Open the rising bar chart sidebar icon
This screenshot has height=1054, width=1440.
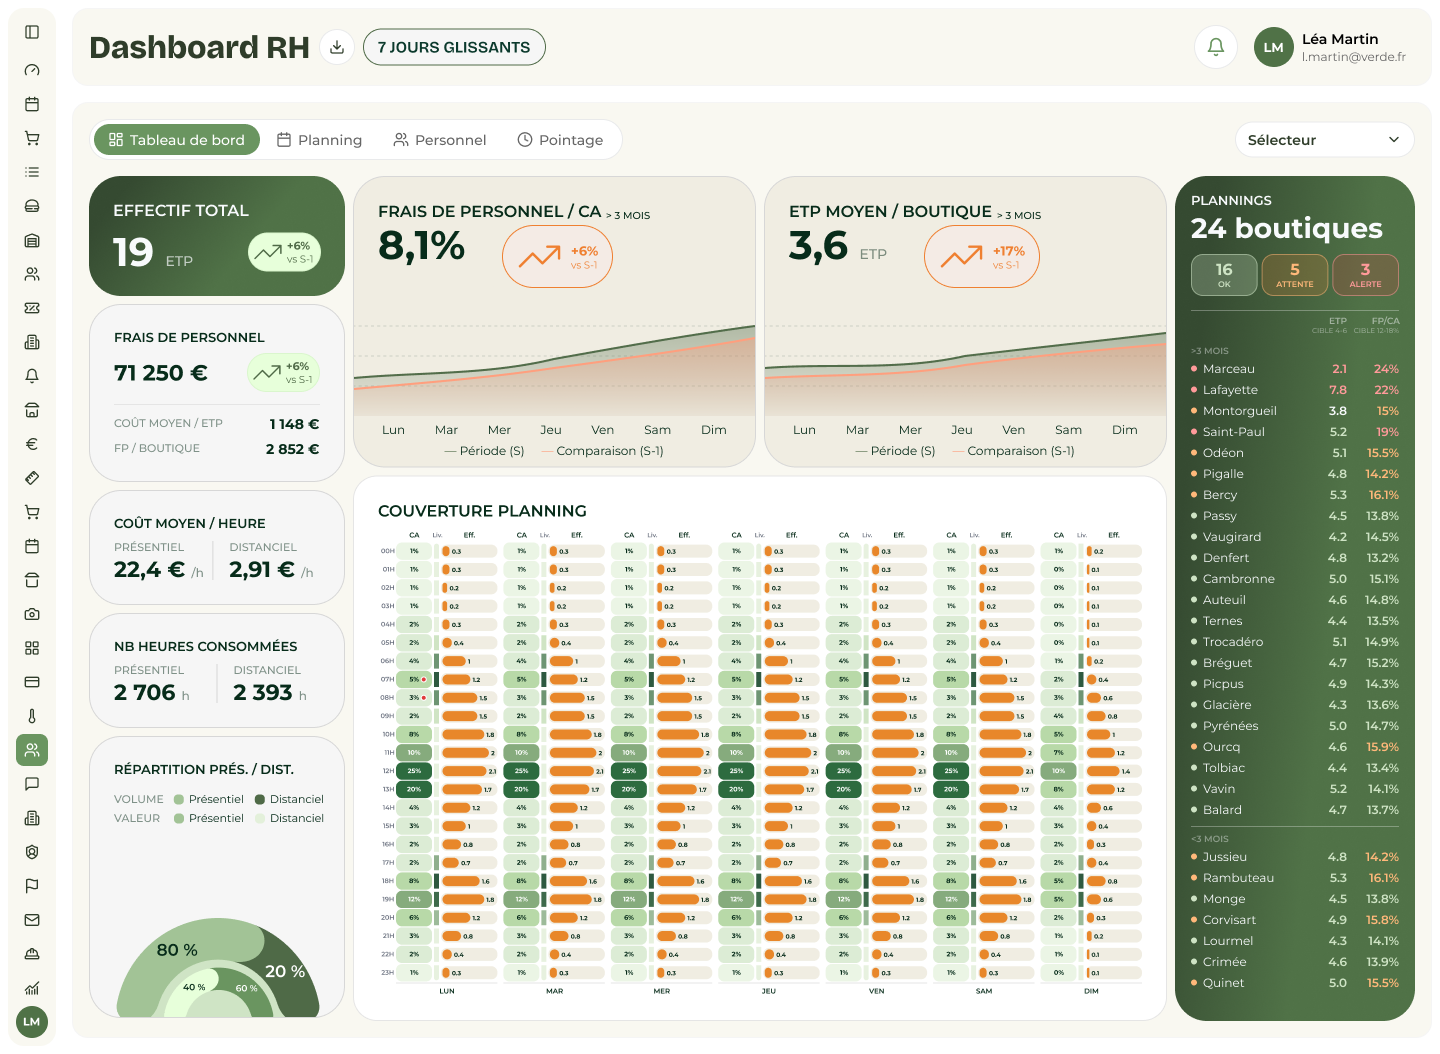(32, 988)
